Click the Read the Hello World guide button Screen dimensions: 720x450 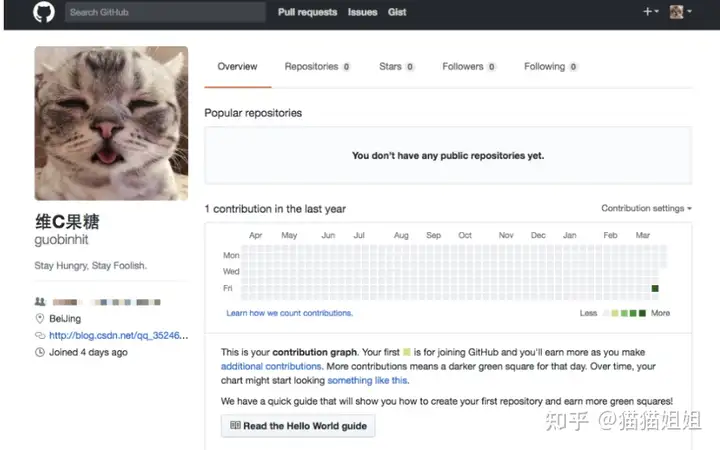pyautogui.click(x=298, y=426)
